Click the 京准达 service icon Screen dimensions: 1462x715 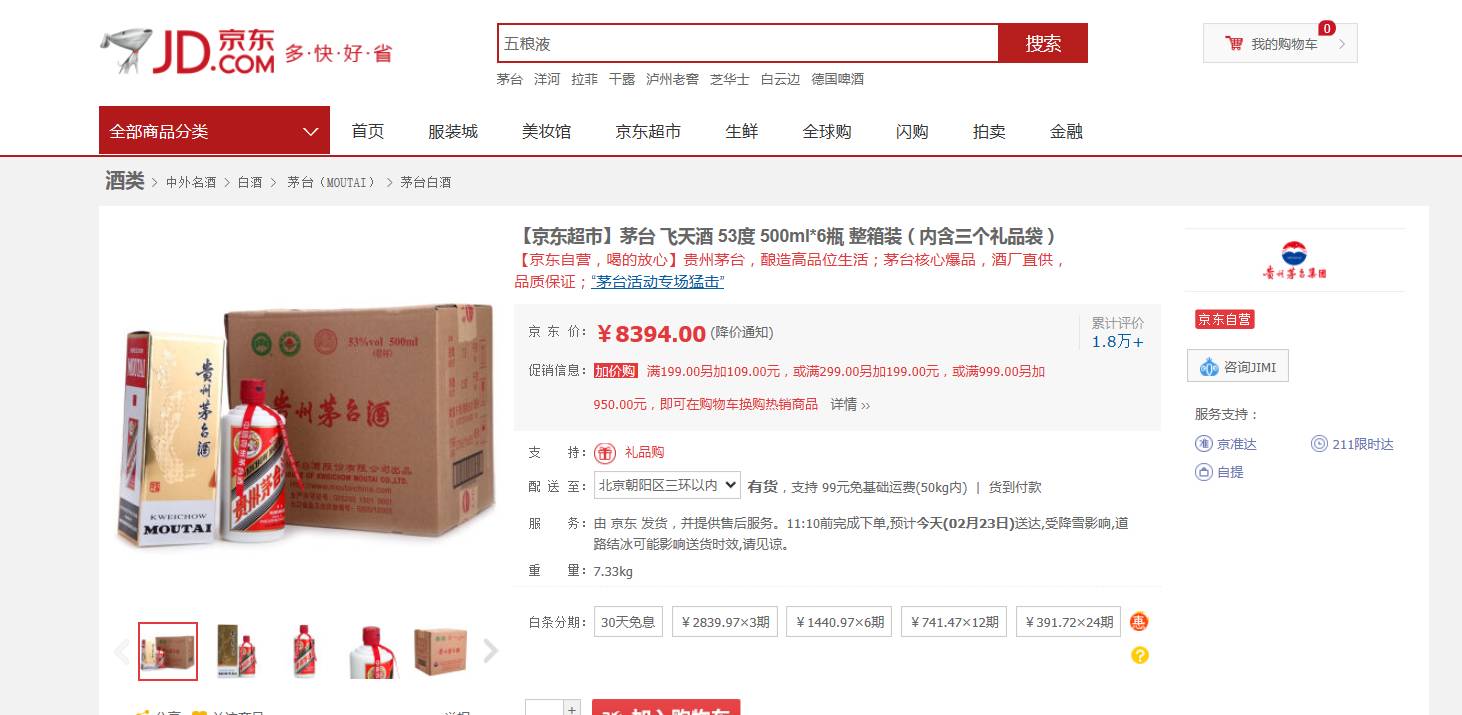(1204, 444)
